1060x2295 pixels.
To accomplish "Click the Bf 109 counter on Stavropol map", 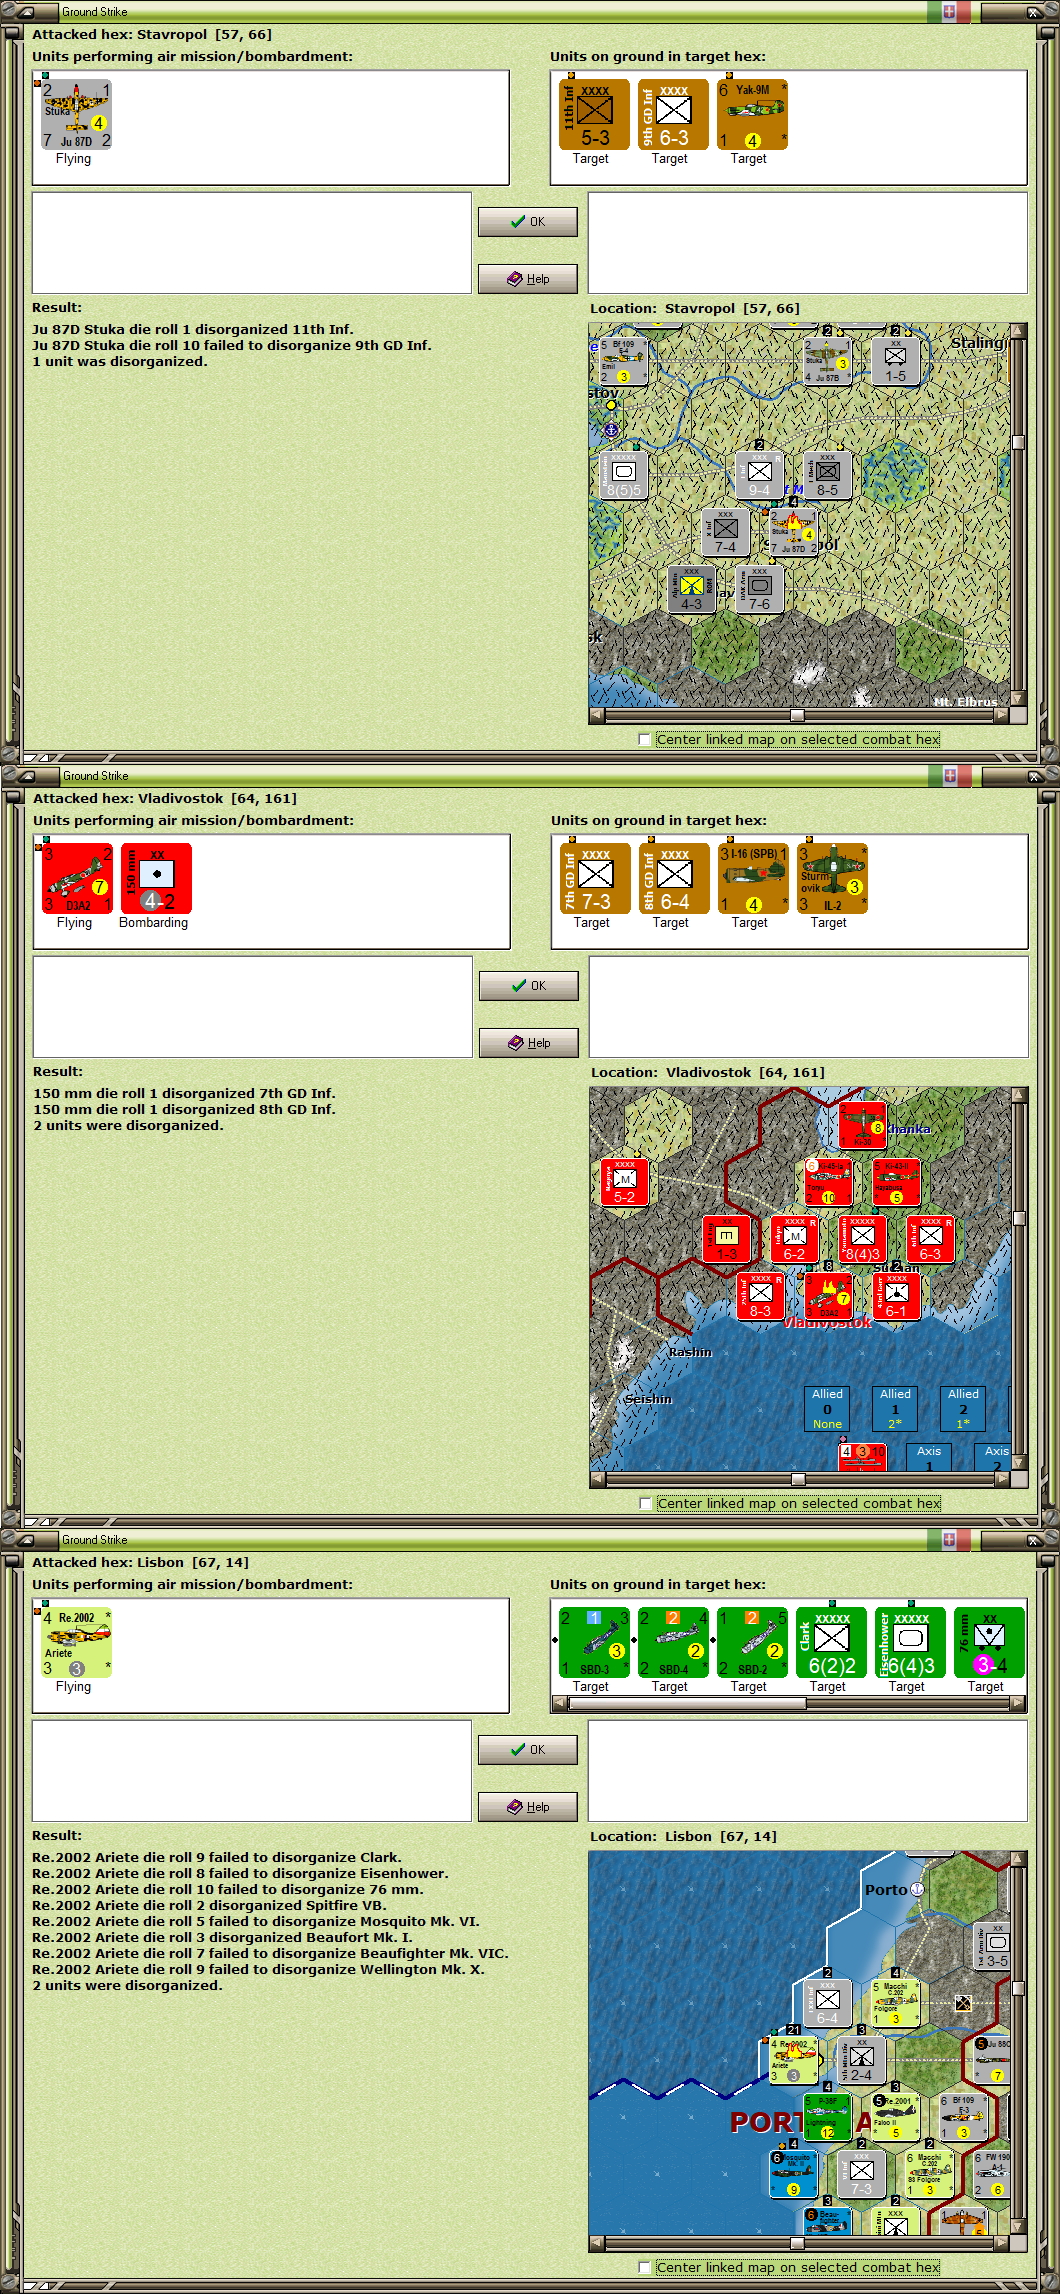I will tap(623, 361).
